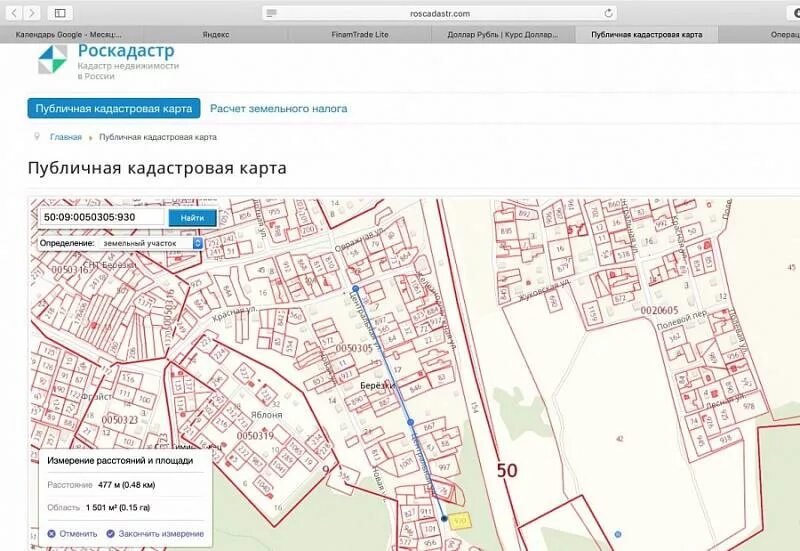The image size is (800, 551).
Task: Go back with Safari back arrow
Action: [x=14, y=13]
